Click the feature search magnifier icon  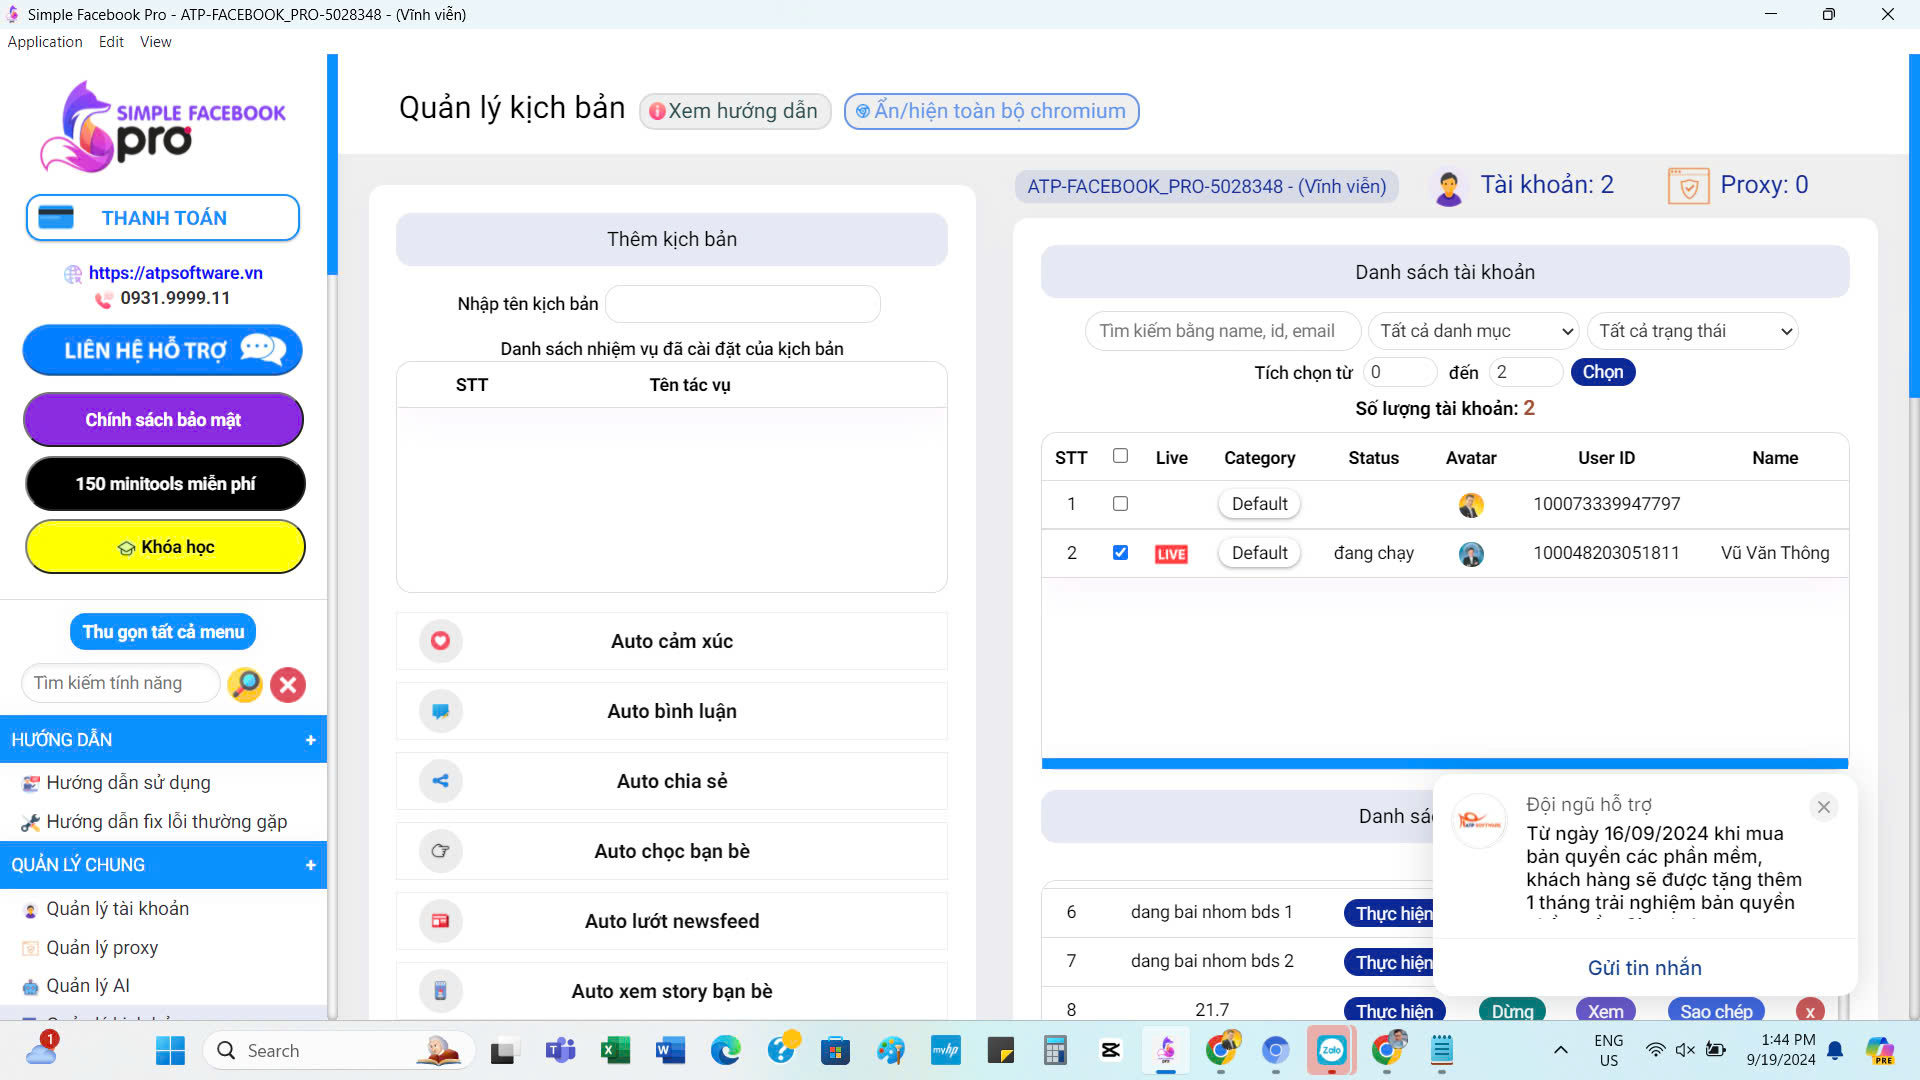[x=245, y=684]
